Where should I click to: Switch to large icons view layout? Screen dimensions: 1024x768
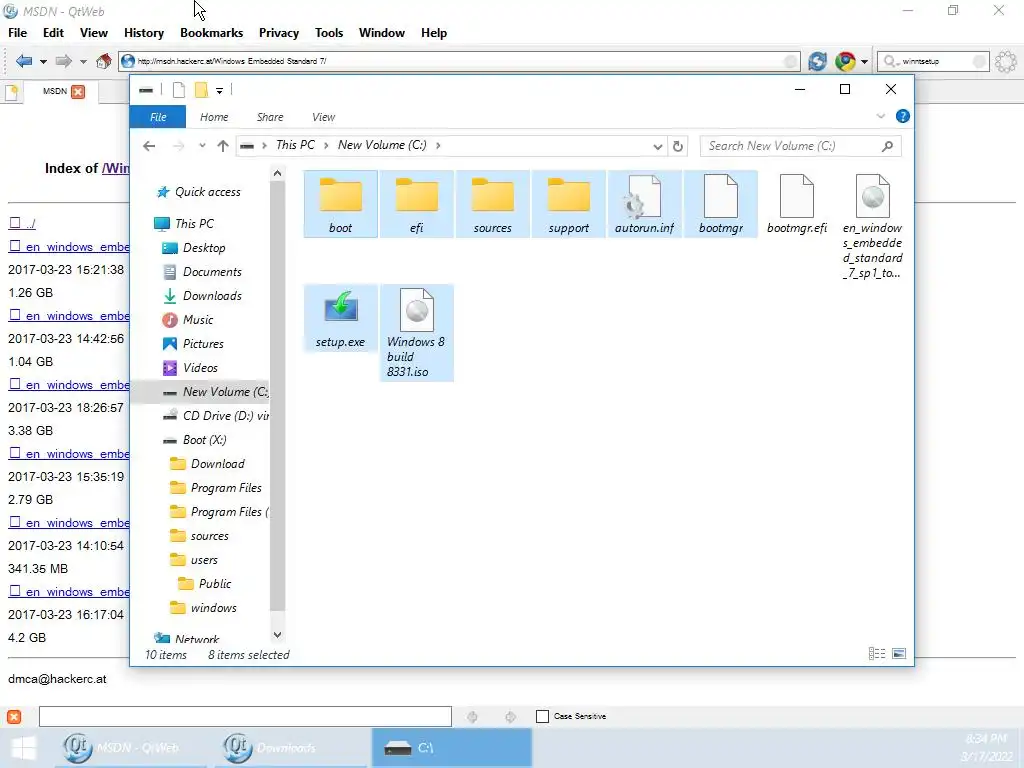pos(899,654)
